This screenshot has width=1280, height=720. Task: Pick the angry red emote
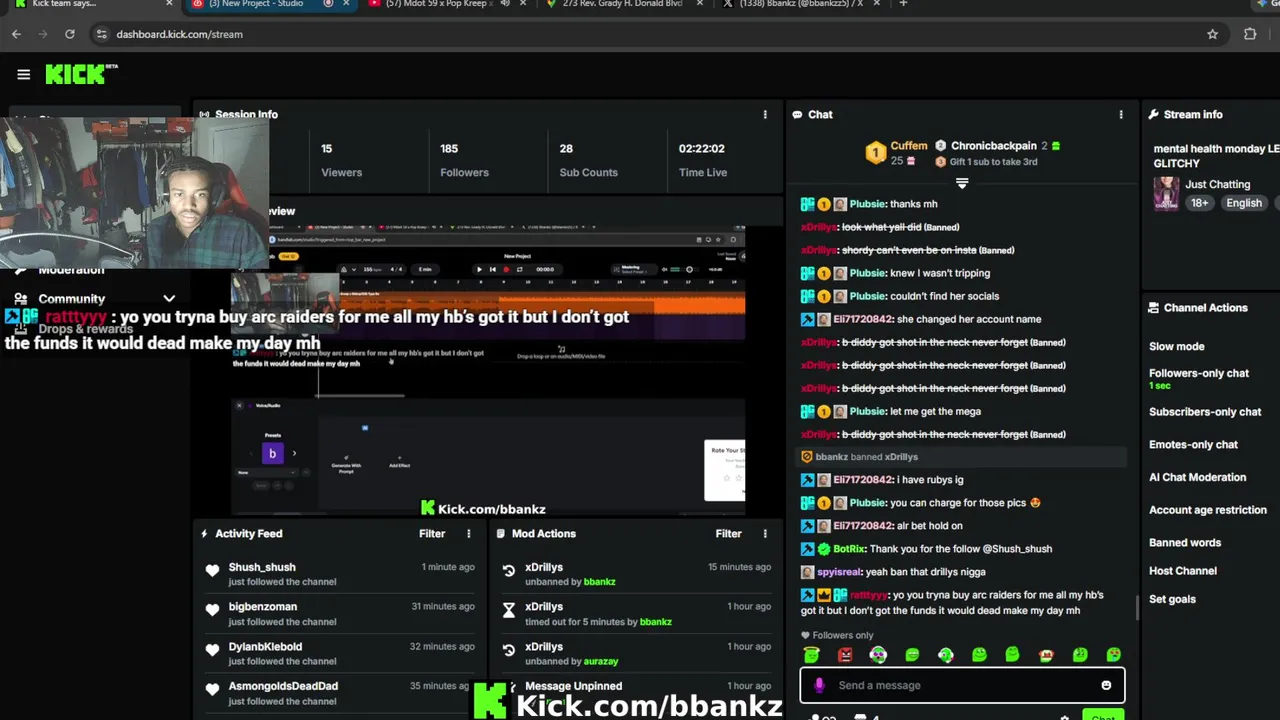(x=845, y=655)
